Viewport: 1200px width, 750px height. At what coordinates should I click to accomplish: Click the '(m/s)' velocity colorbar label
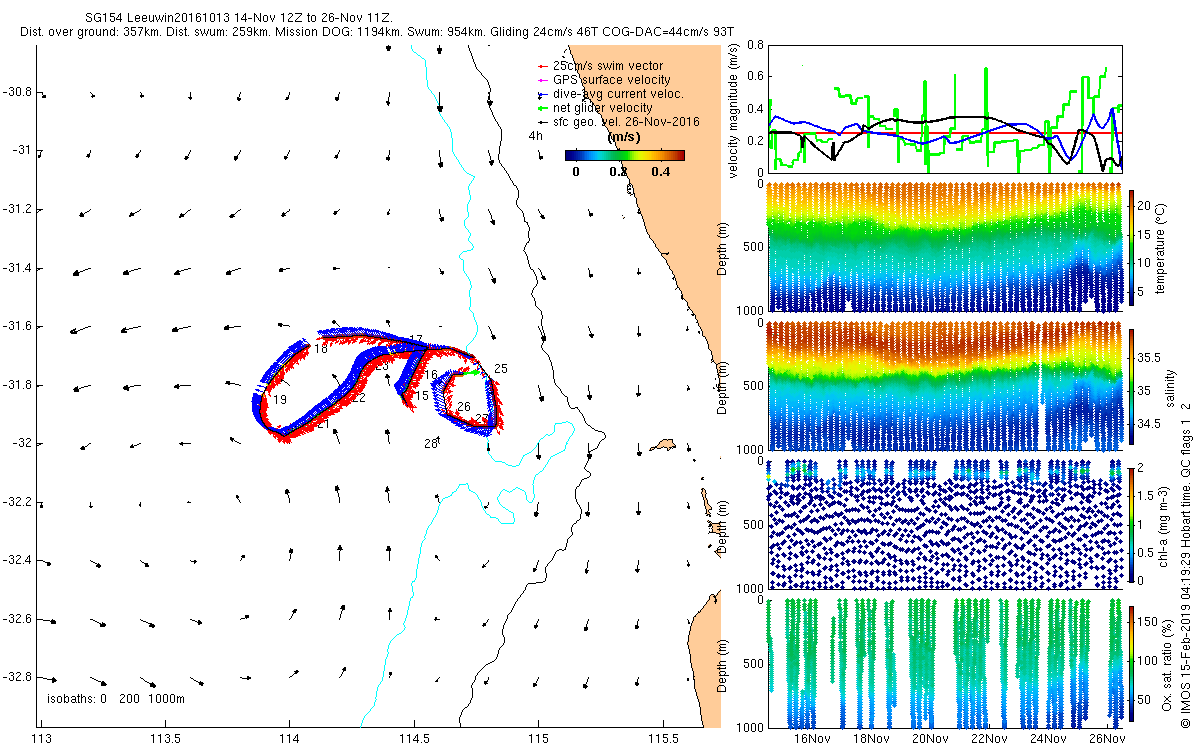pos(624,137)
